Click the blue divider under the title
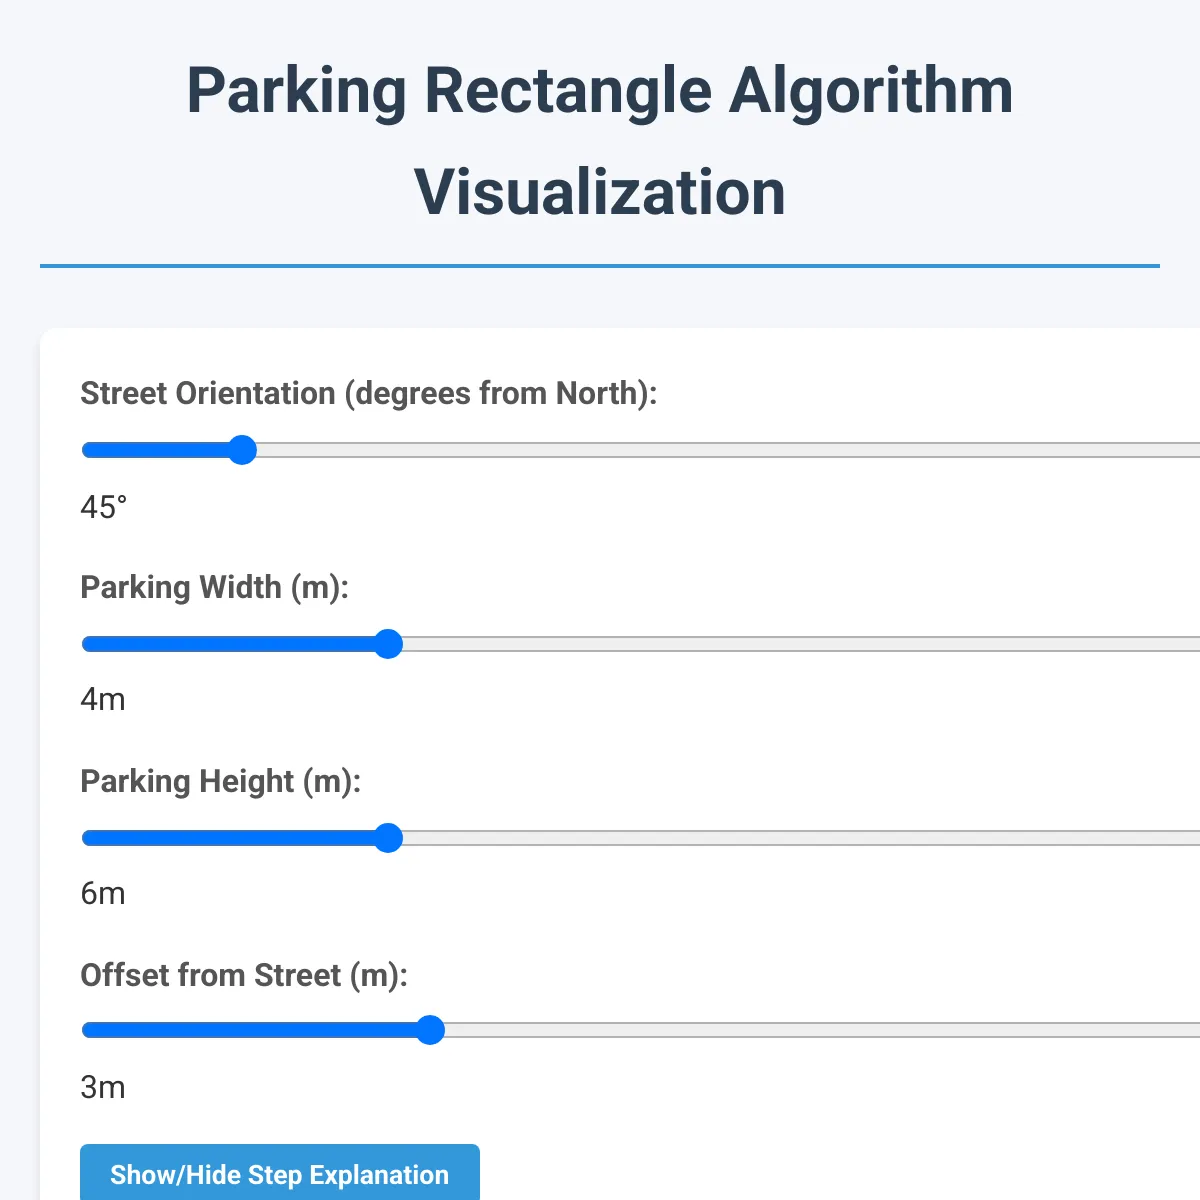Image resolution: width=1200 pixels, height=1200 pixels. coord(600,264)
